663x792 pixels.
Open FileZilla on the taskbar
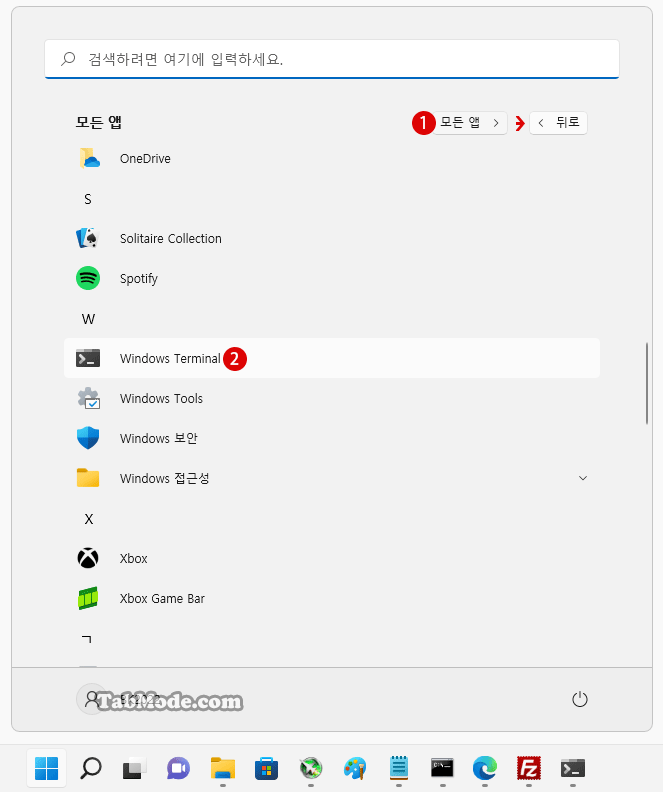529,768
